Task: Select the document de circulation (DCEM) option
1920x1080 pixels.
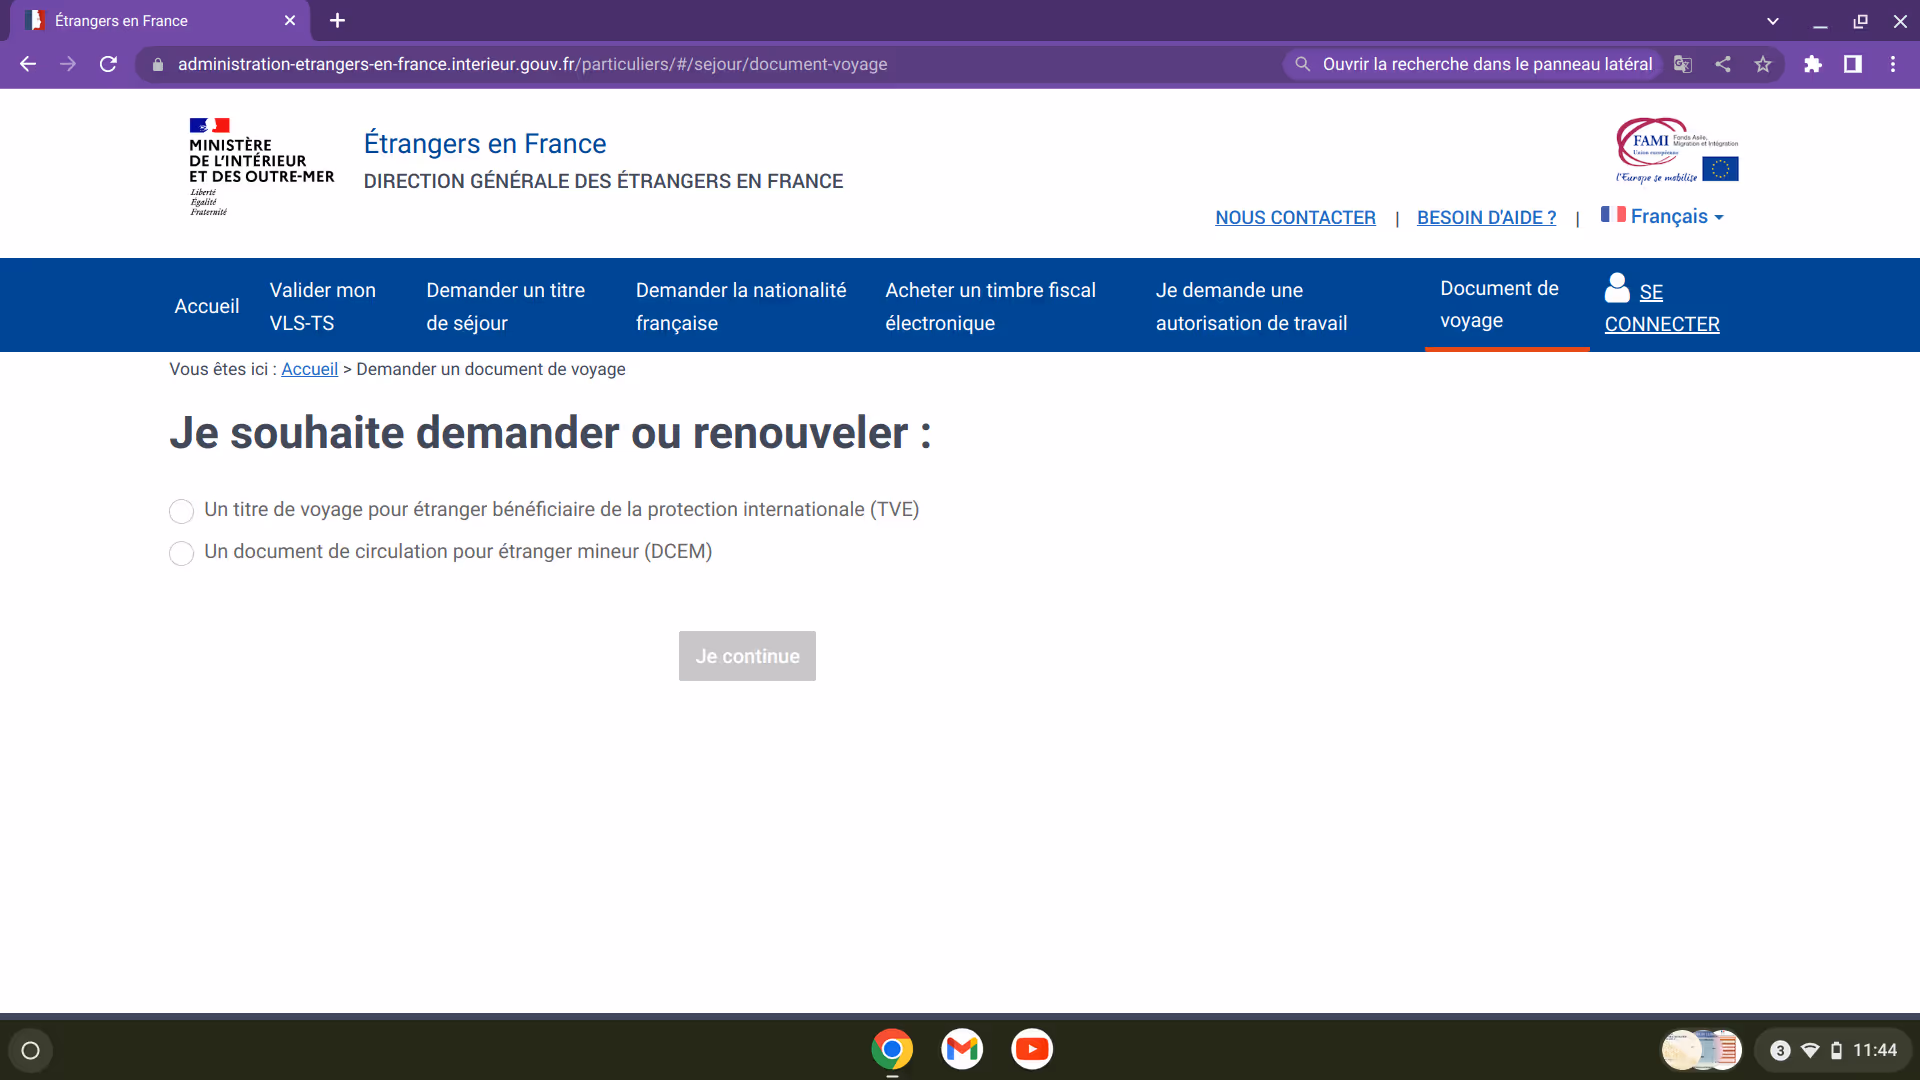Action: 181,553
